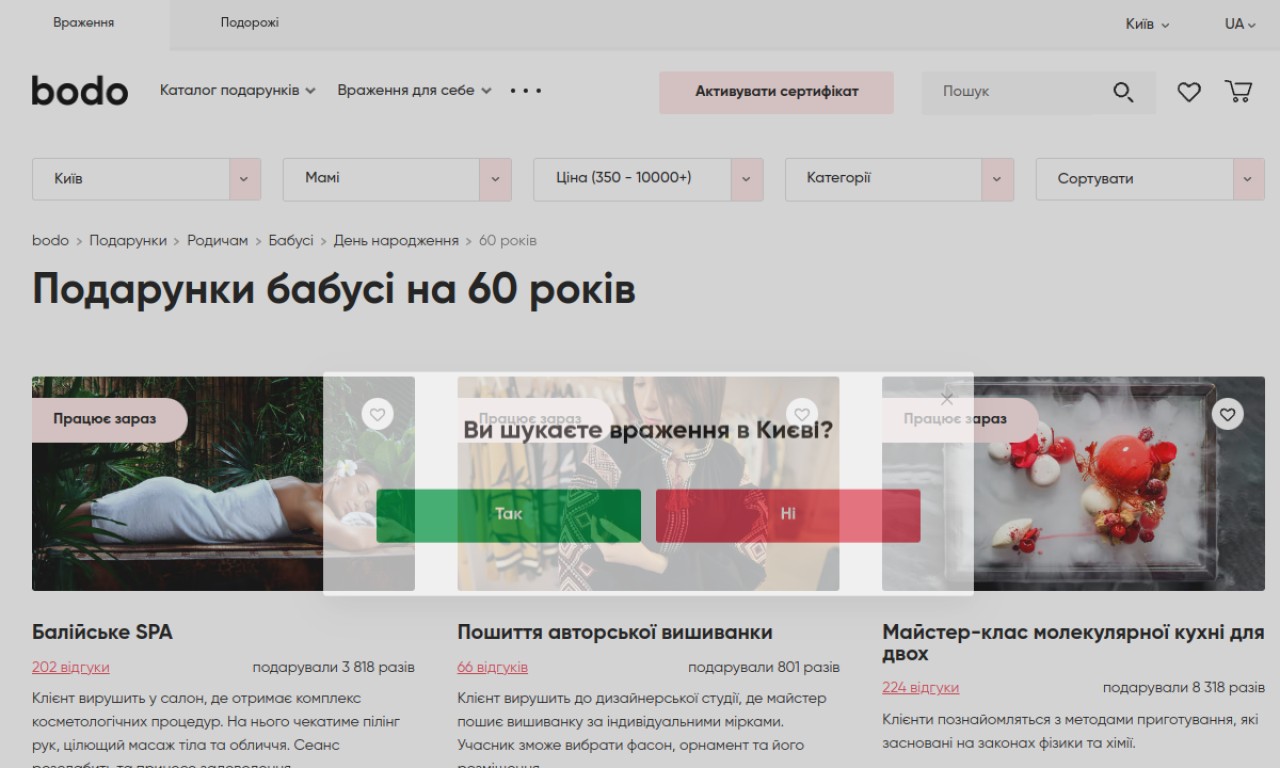Image resolution: width=1280 pixels, height=768 pixels.
Task: Decline with the red Ні button
Action: click(788, 515)
